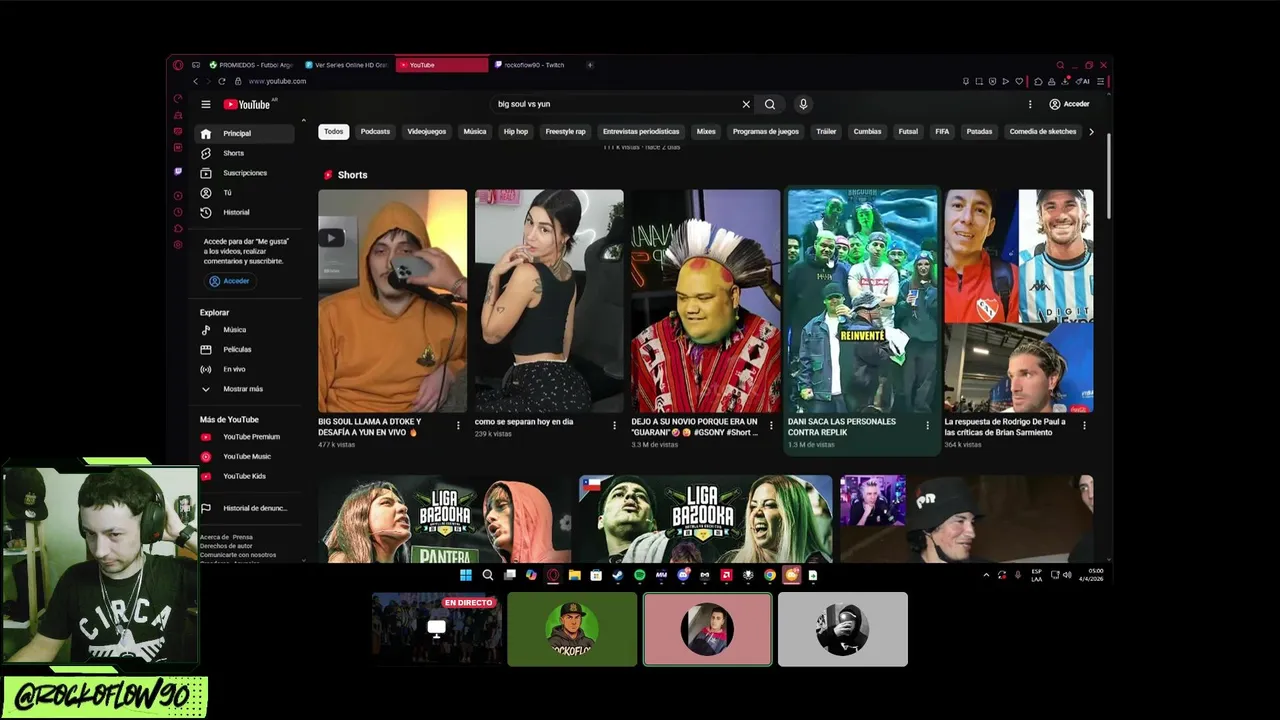The image size is (1280, 720).
Task: Select the Podcasts filter chip
Action: (x=375, y=131)
